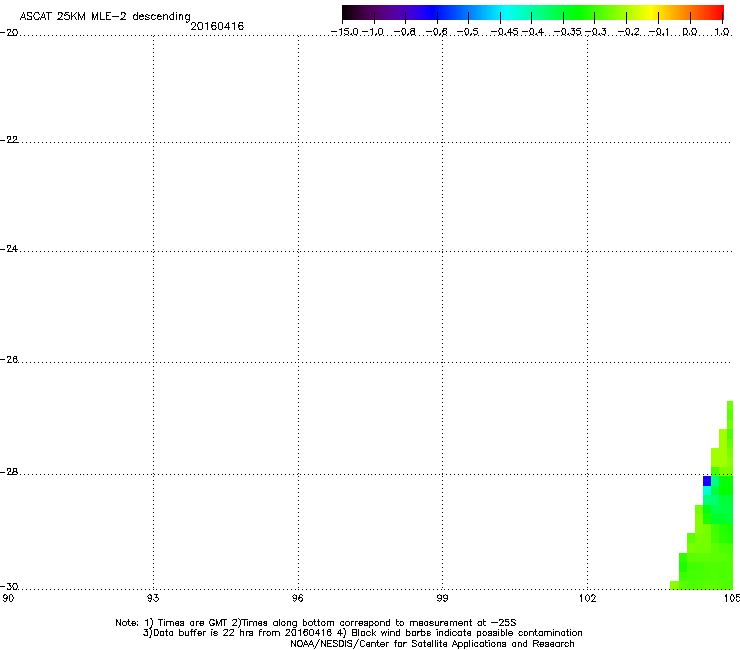Click the negative -1.0 color bar label
Image resolution: width=740 pixels, height=650 pixels.
click(373, 32)
